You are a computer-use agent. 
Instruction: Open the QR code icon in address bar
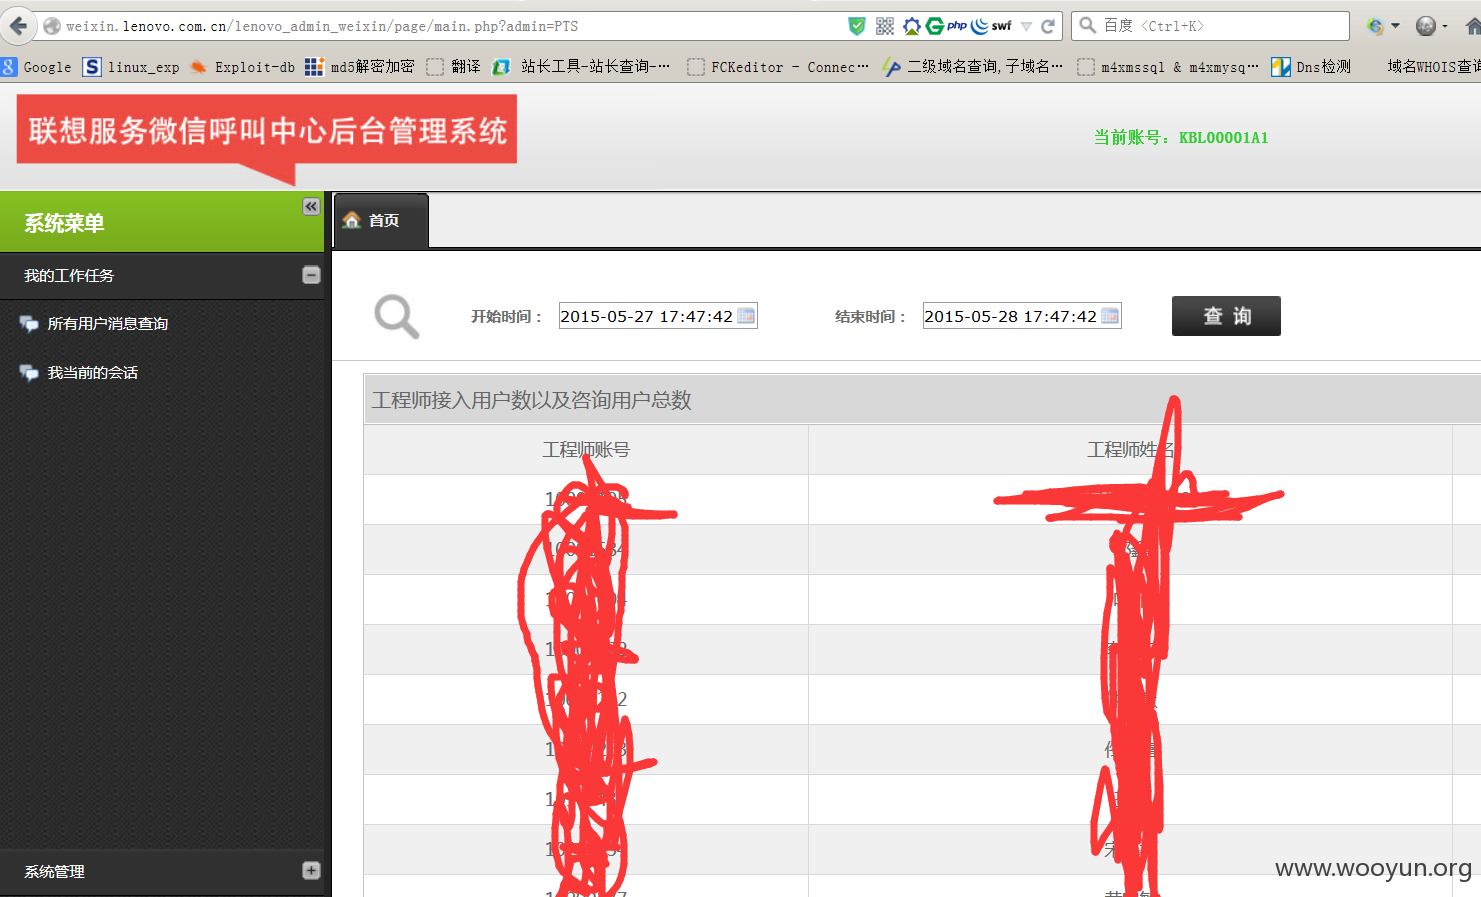tap(885, 26)
